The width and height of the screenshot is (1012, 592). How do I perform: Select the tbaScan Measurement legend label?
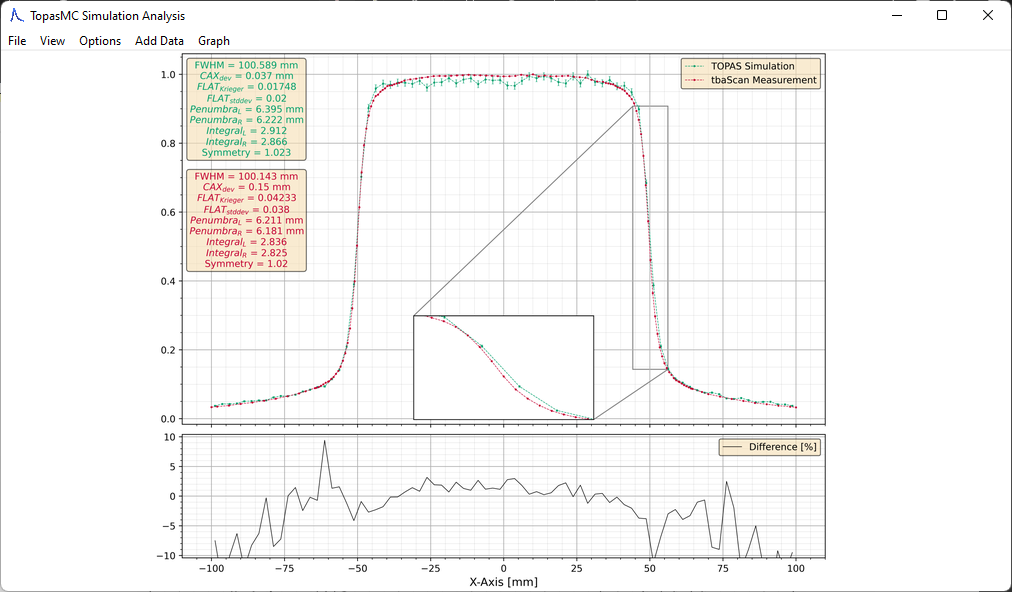coord(764,80)
